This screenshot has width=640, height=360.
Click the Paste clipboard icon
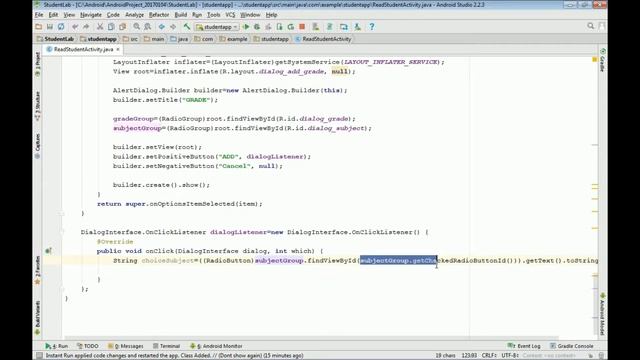[x=122, y=27]
